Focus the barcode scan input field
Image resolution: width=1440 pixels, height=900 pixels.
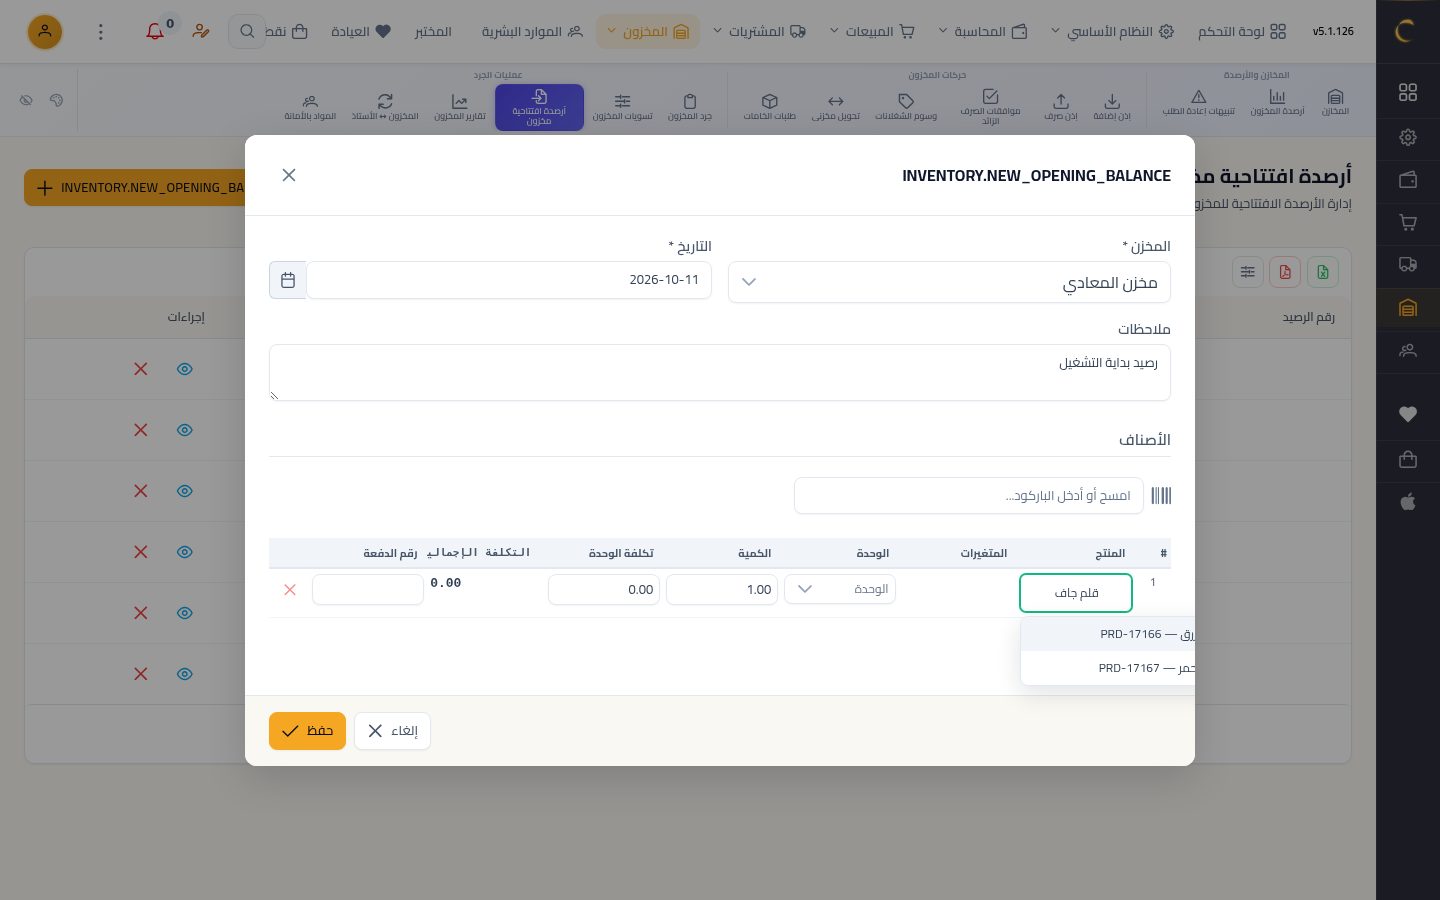[969, 496]
